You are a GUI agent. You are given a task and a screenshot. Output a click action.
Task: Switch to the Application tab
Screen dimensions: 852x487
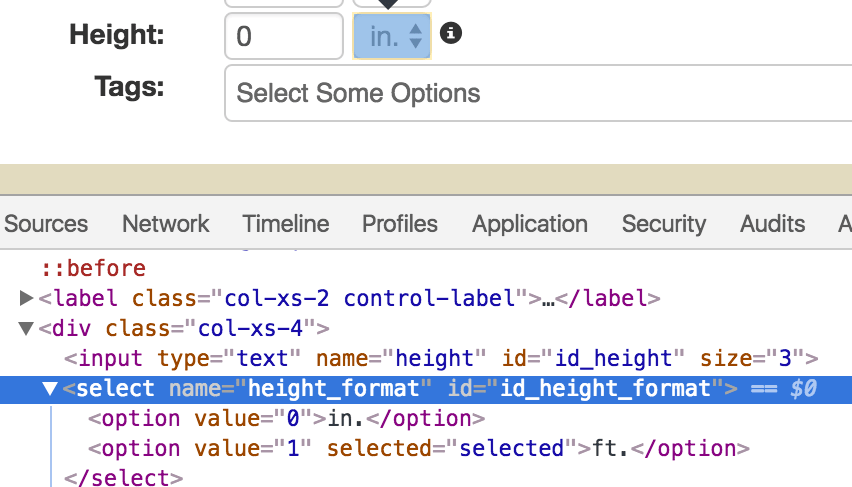click(530, 224)
